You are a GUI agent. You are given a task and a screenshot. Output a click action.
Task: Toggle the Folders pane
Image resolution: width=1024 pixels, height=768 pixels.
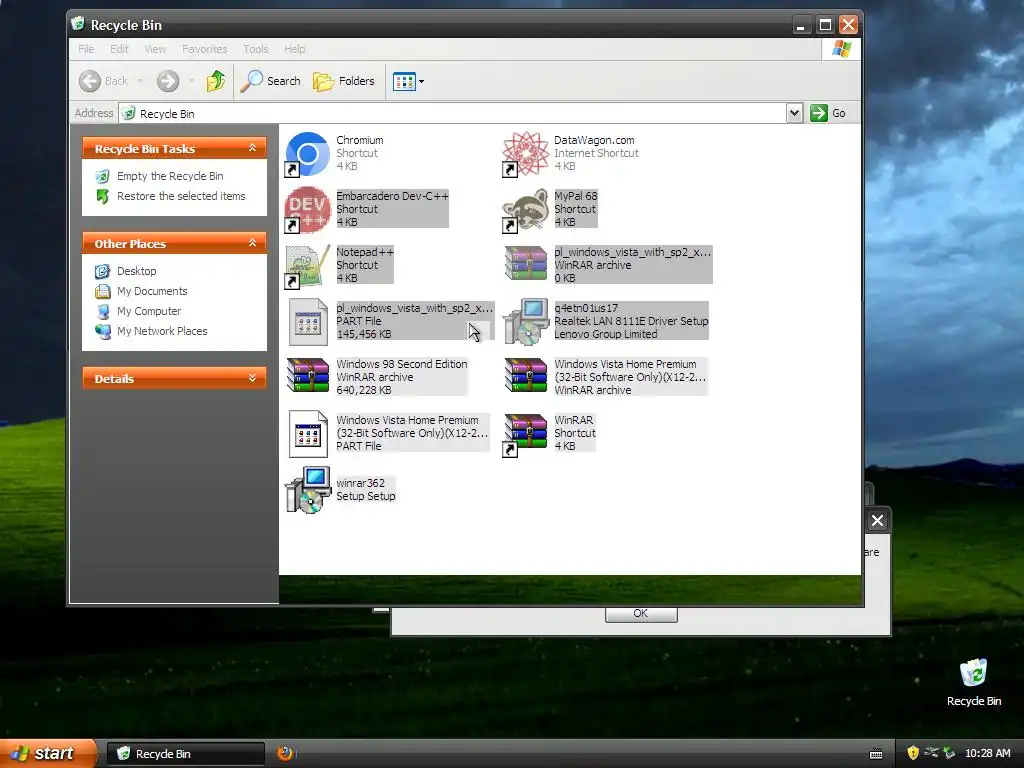coord(344,81)
